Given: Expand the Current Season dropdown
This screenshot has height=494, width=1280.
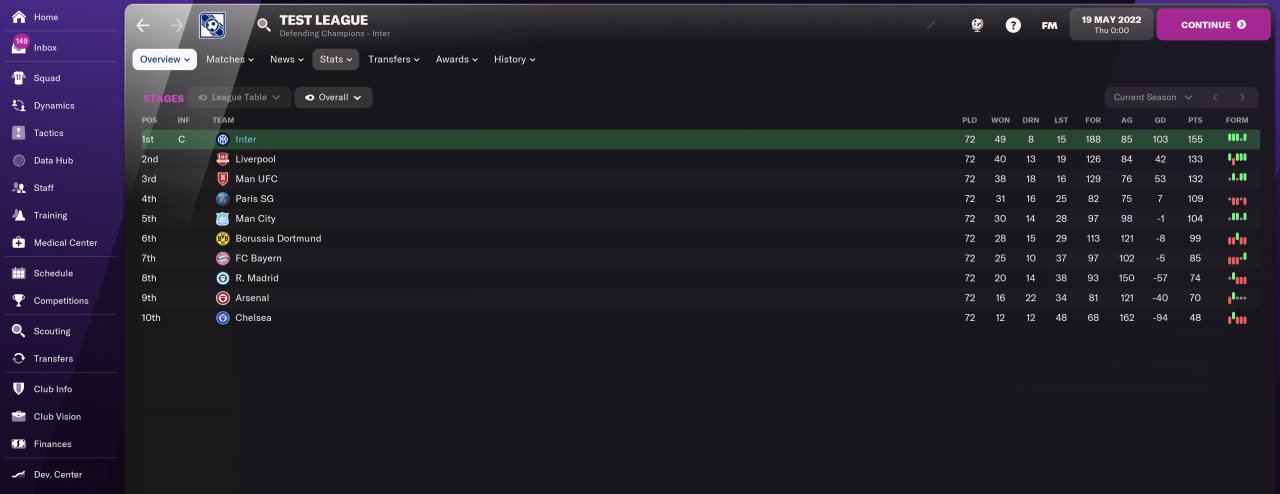Looking at the screenshot, I should (x=1152, y=97).
